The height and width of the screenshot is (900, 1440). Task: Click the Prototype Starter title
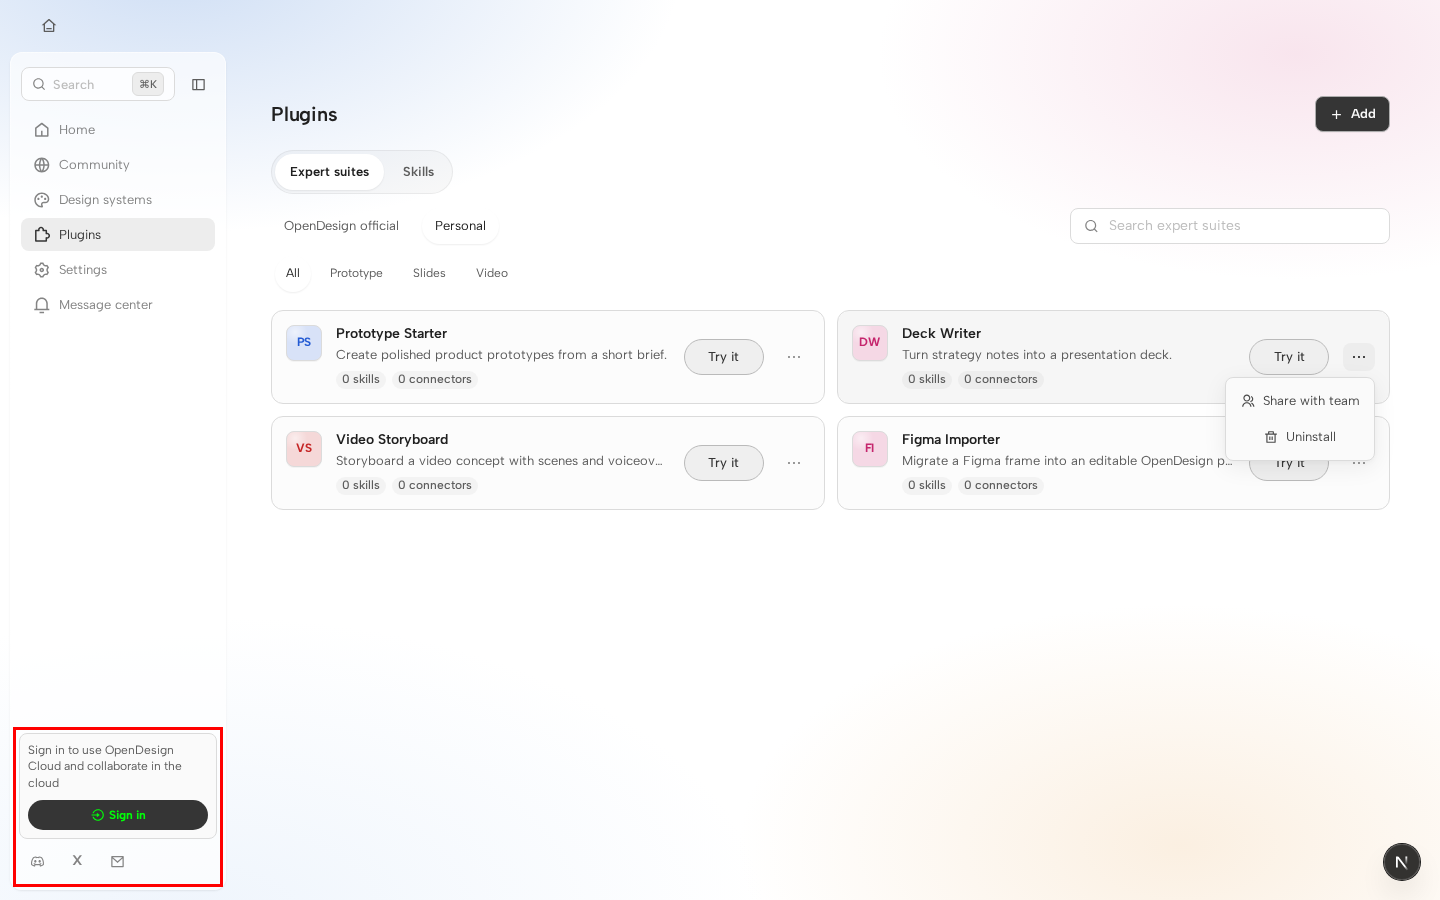point(391,334)
